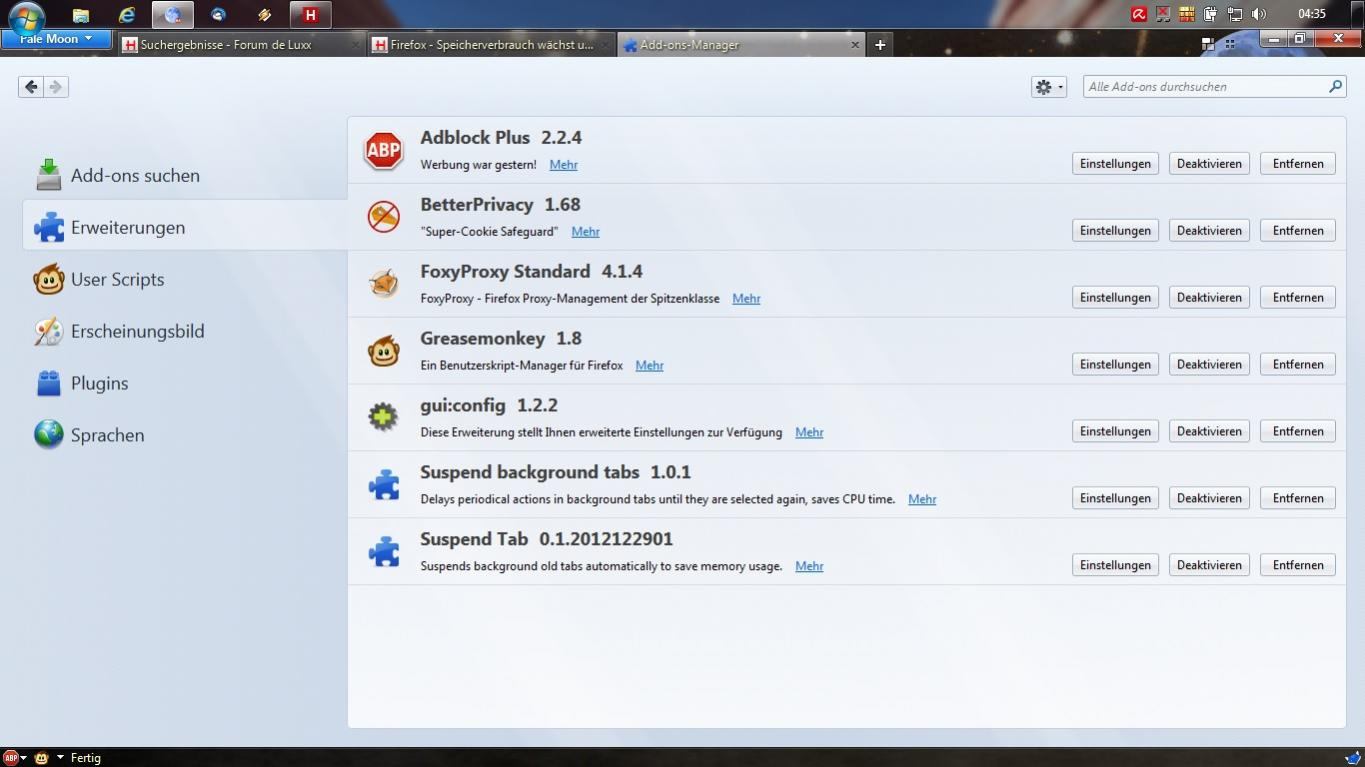This screenshot has height=767, width=1365.
Task: Click the Adblock Plus ABP list icon
Action: point(383,150)
